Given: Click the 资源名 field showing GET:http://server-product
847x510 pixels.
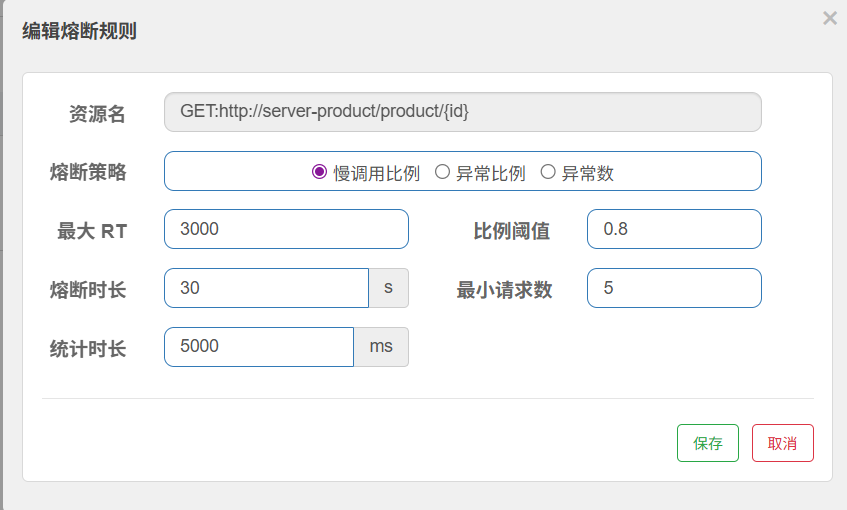Looking at the screenshot, I should [x=462, y=112].
